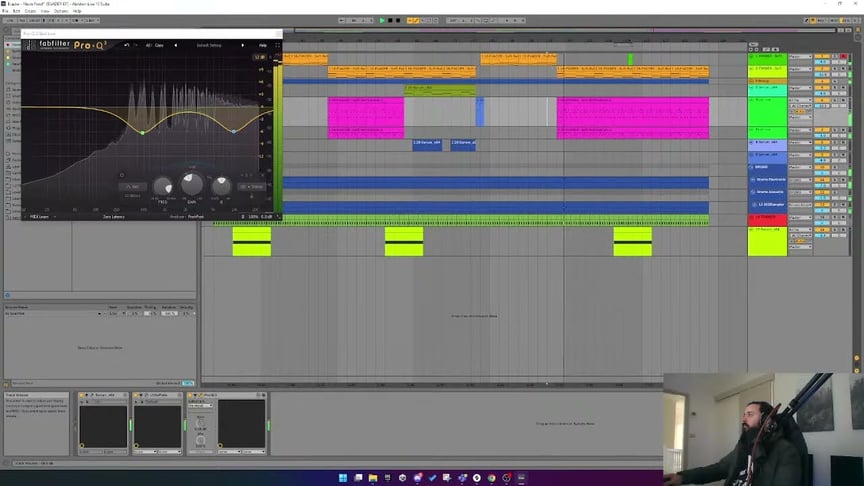Open the input type dropdown of the large green track
The image size is (864, 486).
coord(800,100)
